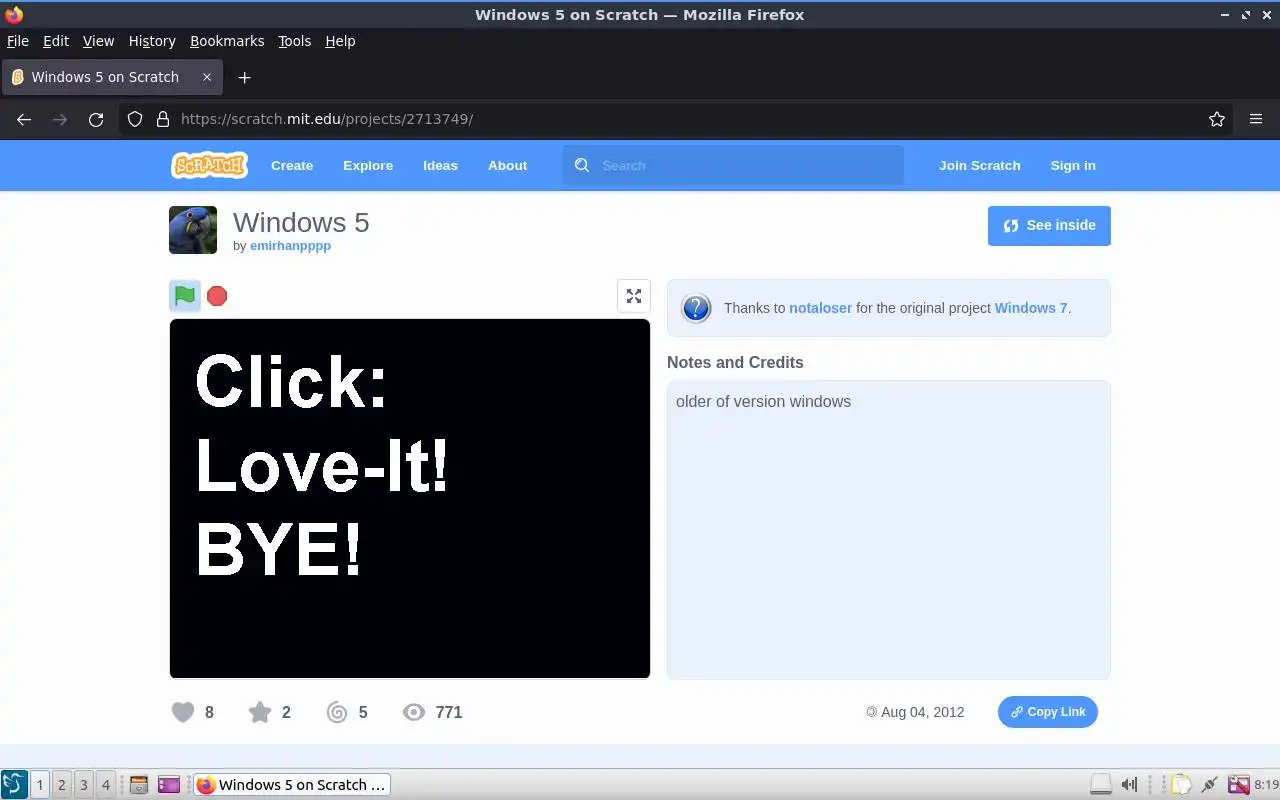The image size is (1280, 800).
Task: Click the Copy Link button
Action: [1048, 712]
